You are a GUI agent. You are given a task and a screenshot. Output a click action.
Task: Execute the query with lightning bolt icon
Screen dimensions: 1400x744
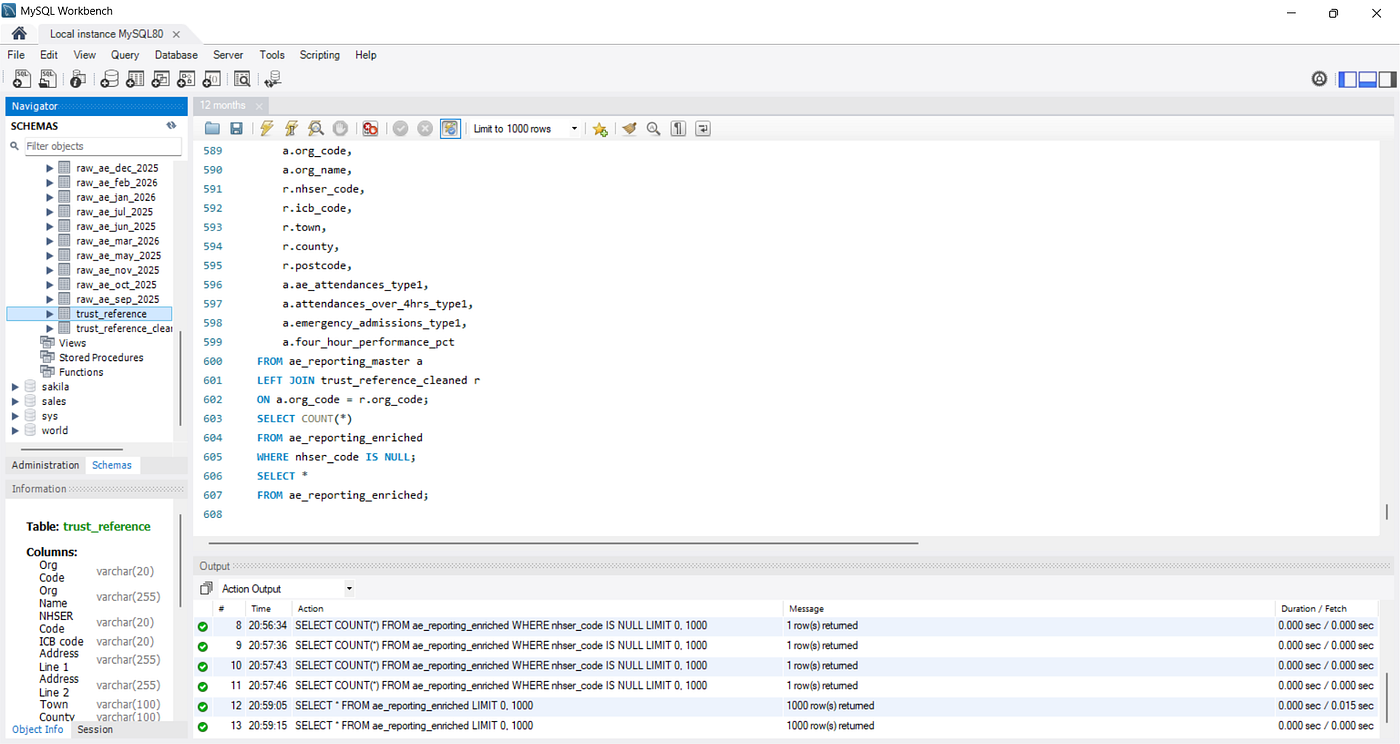click(x=266, y=129)
